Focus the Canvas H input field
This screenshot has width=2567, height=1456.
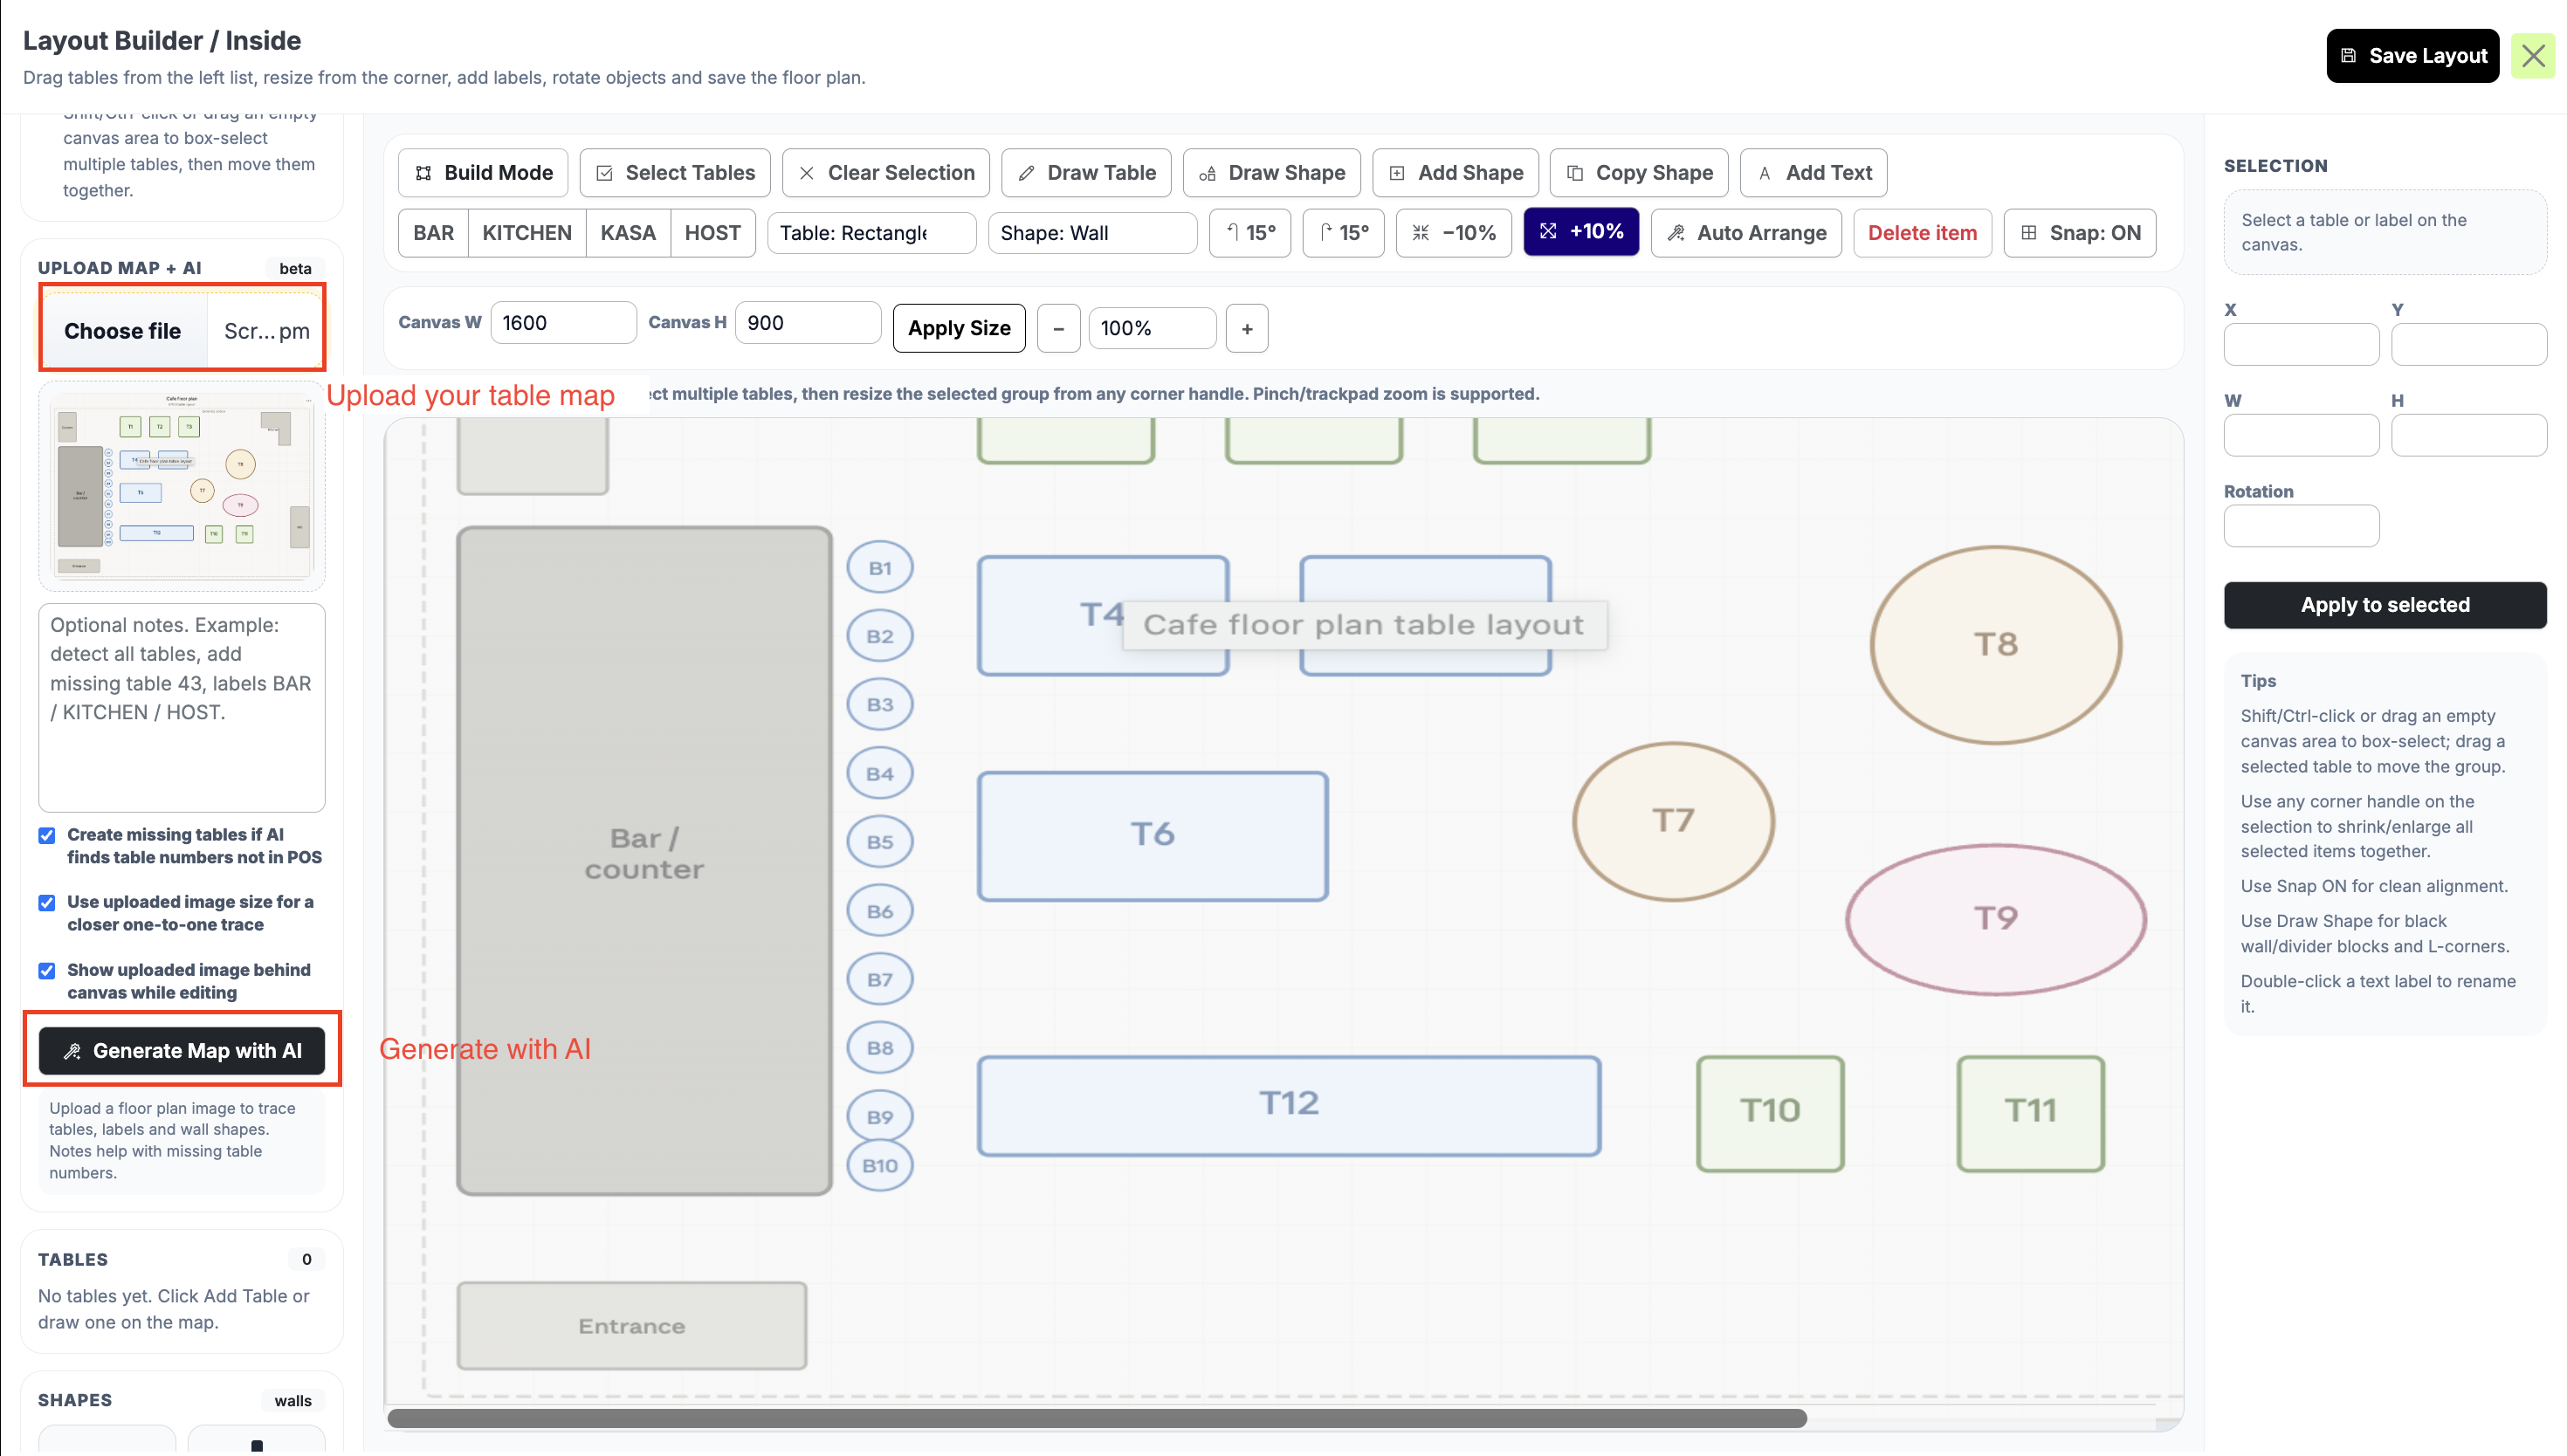click(x=808, y=323)
